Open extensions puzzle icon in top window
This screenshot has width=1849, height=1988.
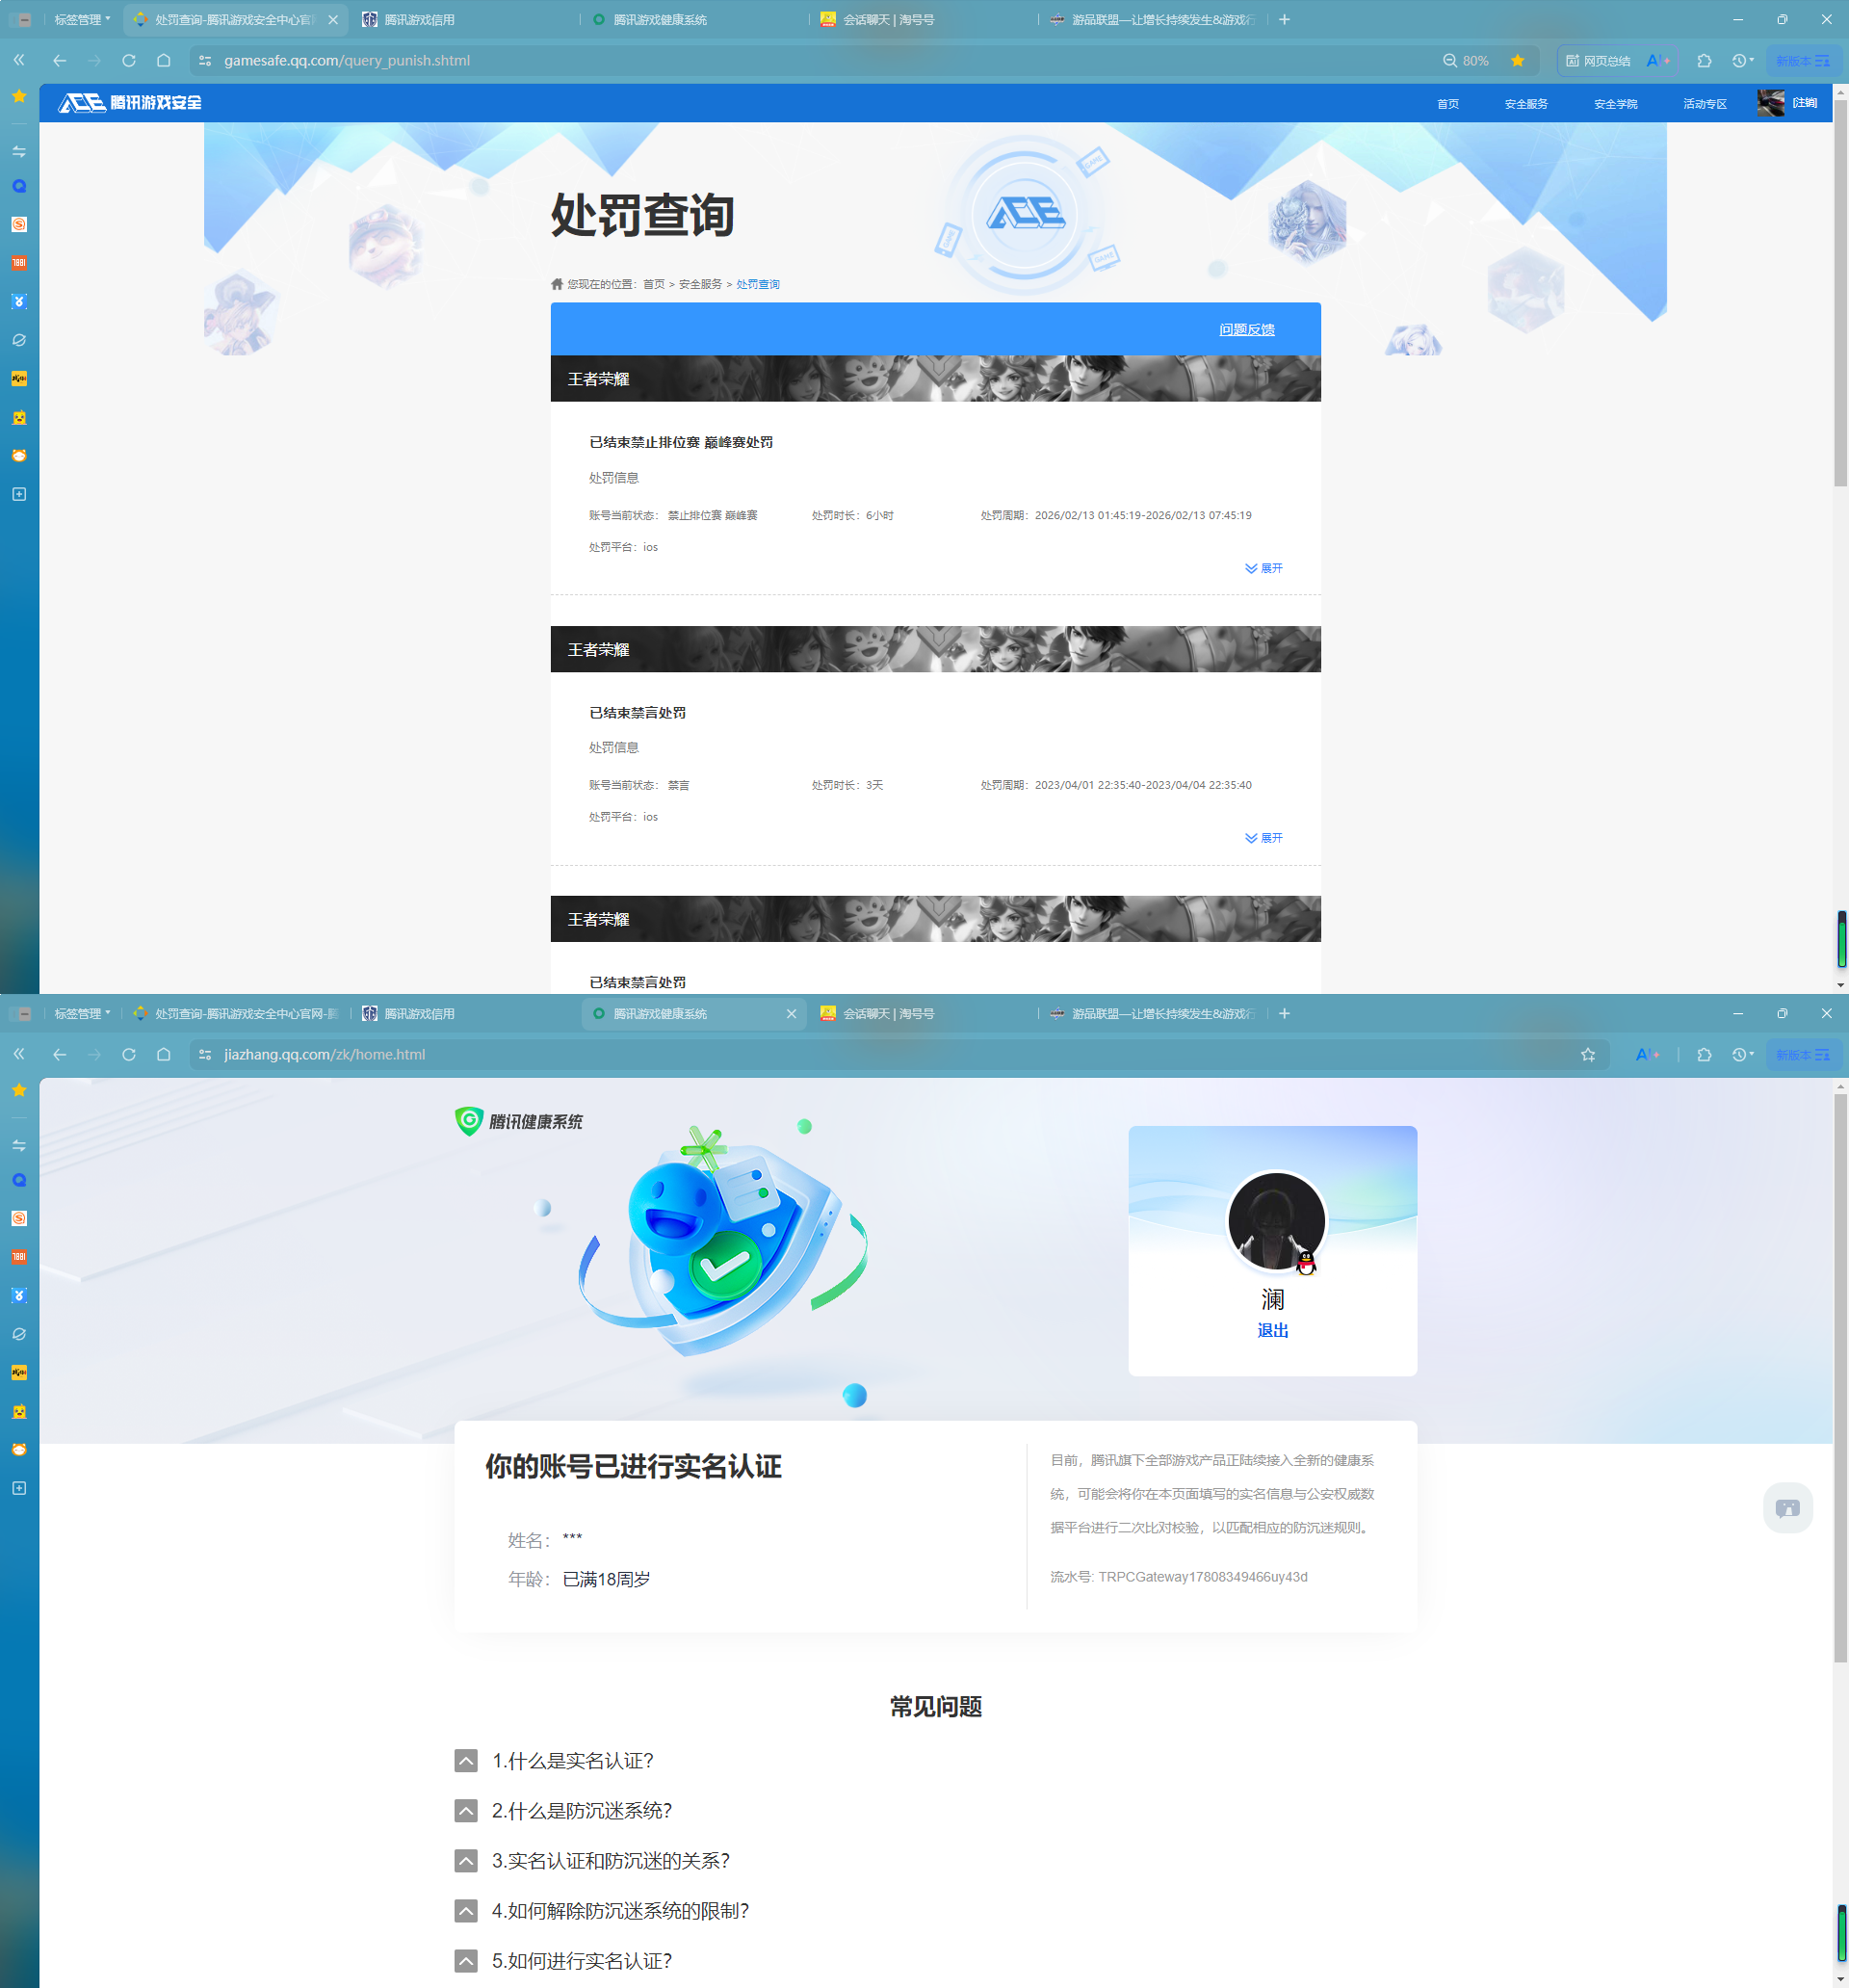point(1705,61)
